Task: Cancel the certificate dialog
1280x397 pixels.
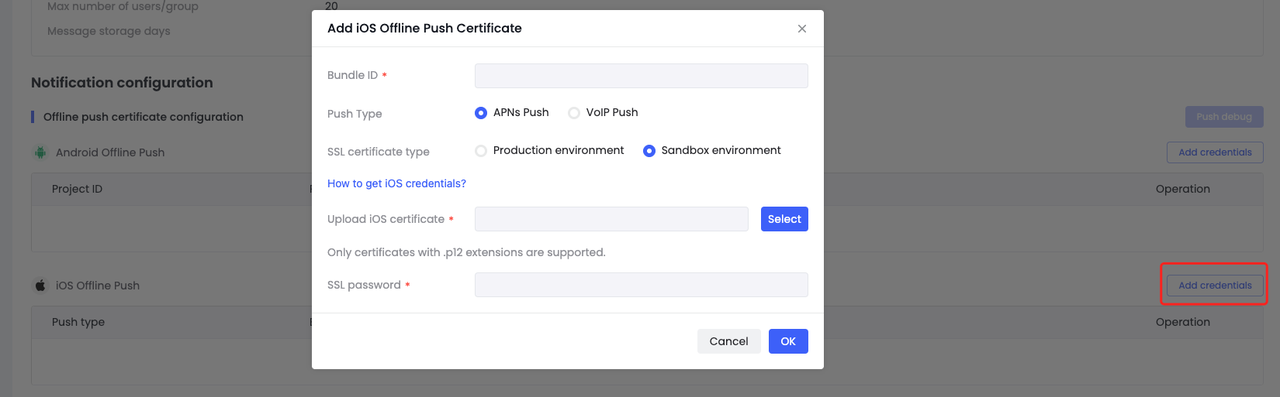Action: [729, 341]
